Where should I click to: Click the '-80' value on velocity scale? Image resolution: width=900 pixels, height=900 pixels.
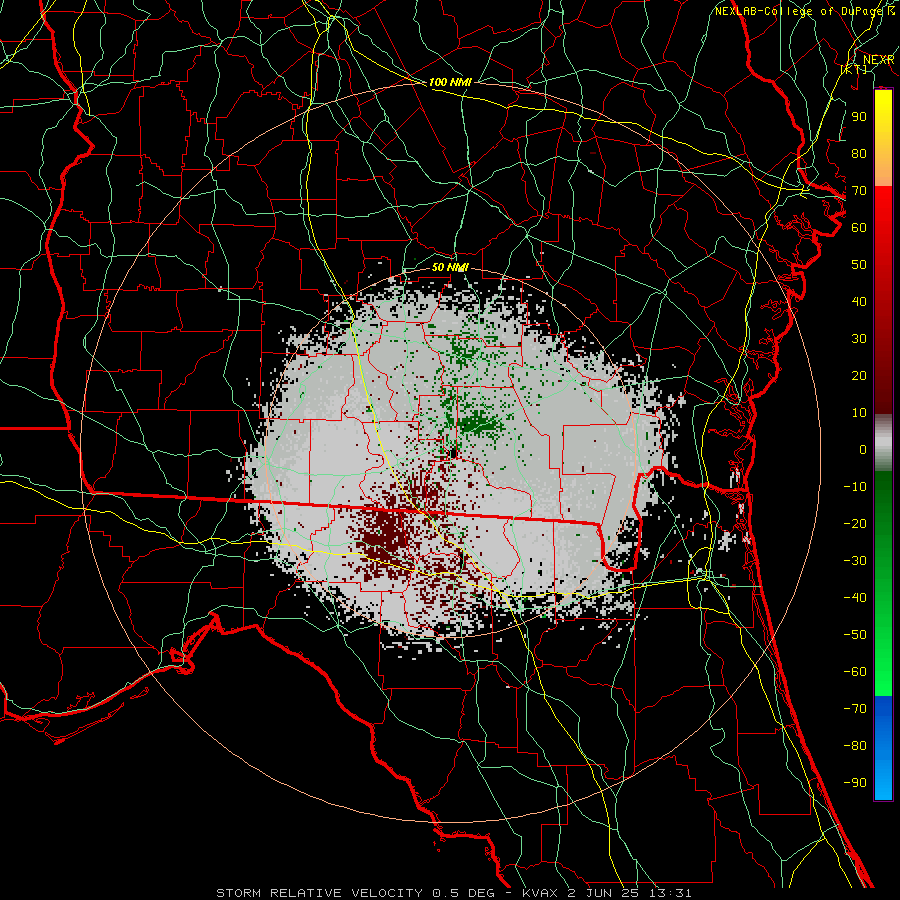click(x=855, y=746)
